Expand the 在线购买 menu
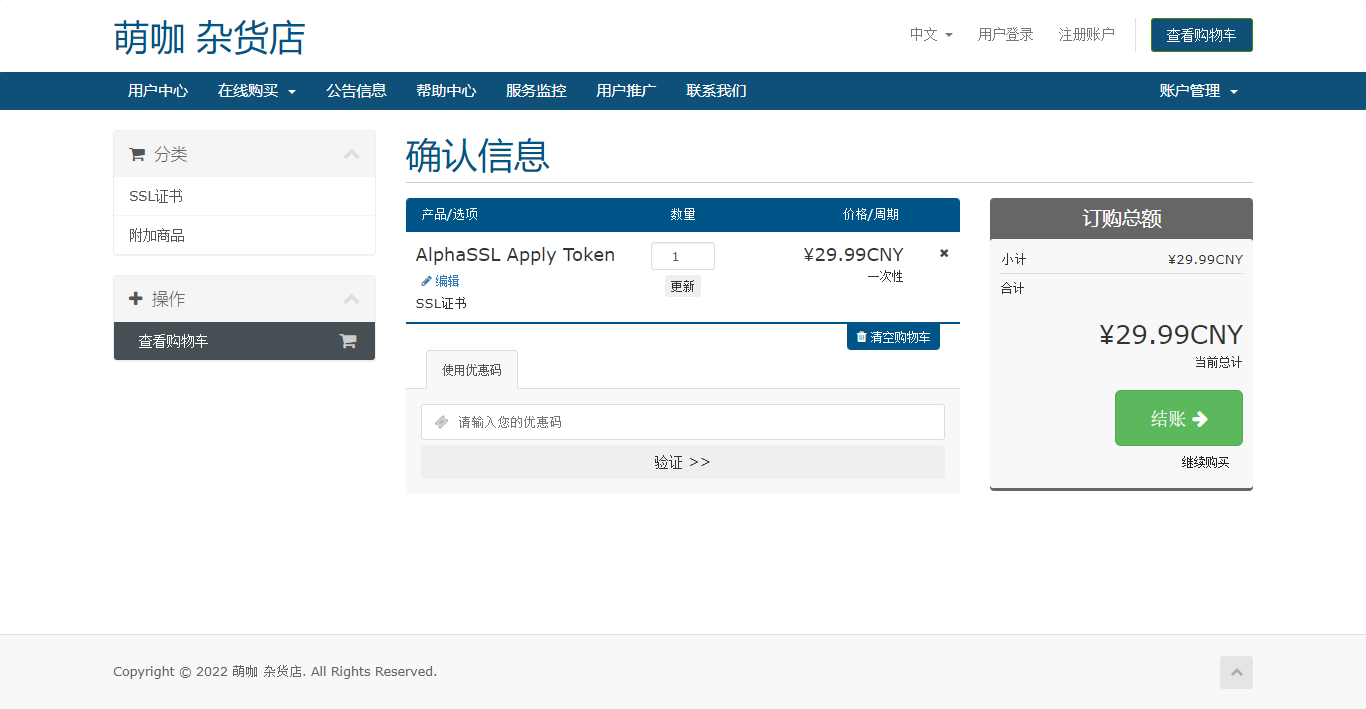Screen dimensions: 1366x709 tap(257, 91)
